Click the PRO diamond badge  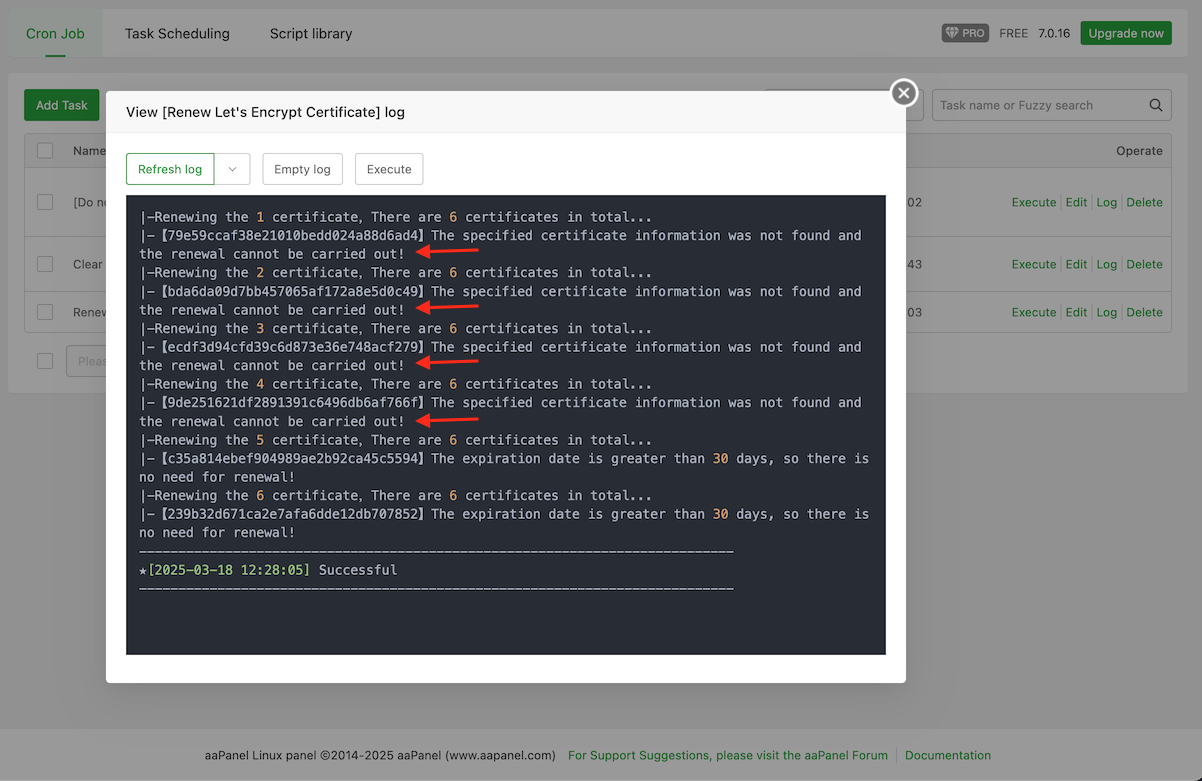[965, 33]
